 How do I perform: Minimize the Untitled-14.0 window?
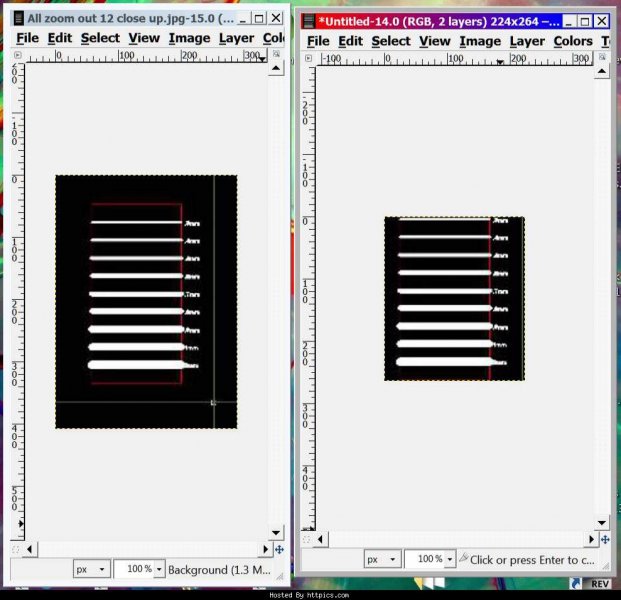pyautogui.click(x=569, y=21)
